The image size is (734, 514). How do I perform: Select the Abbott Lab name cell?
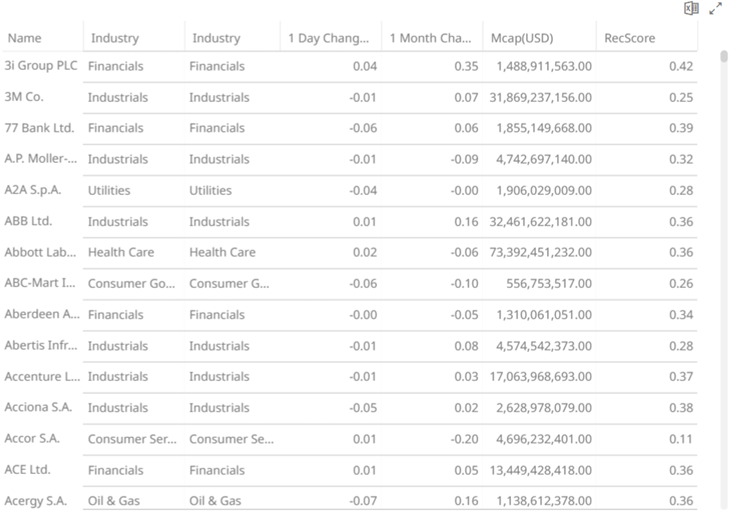[x=40, y=252]
